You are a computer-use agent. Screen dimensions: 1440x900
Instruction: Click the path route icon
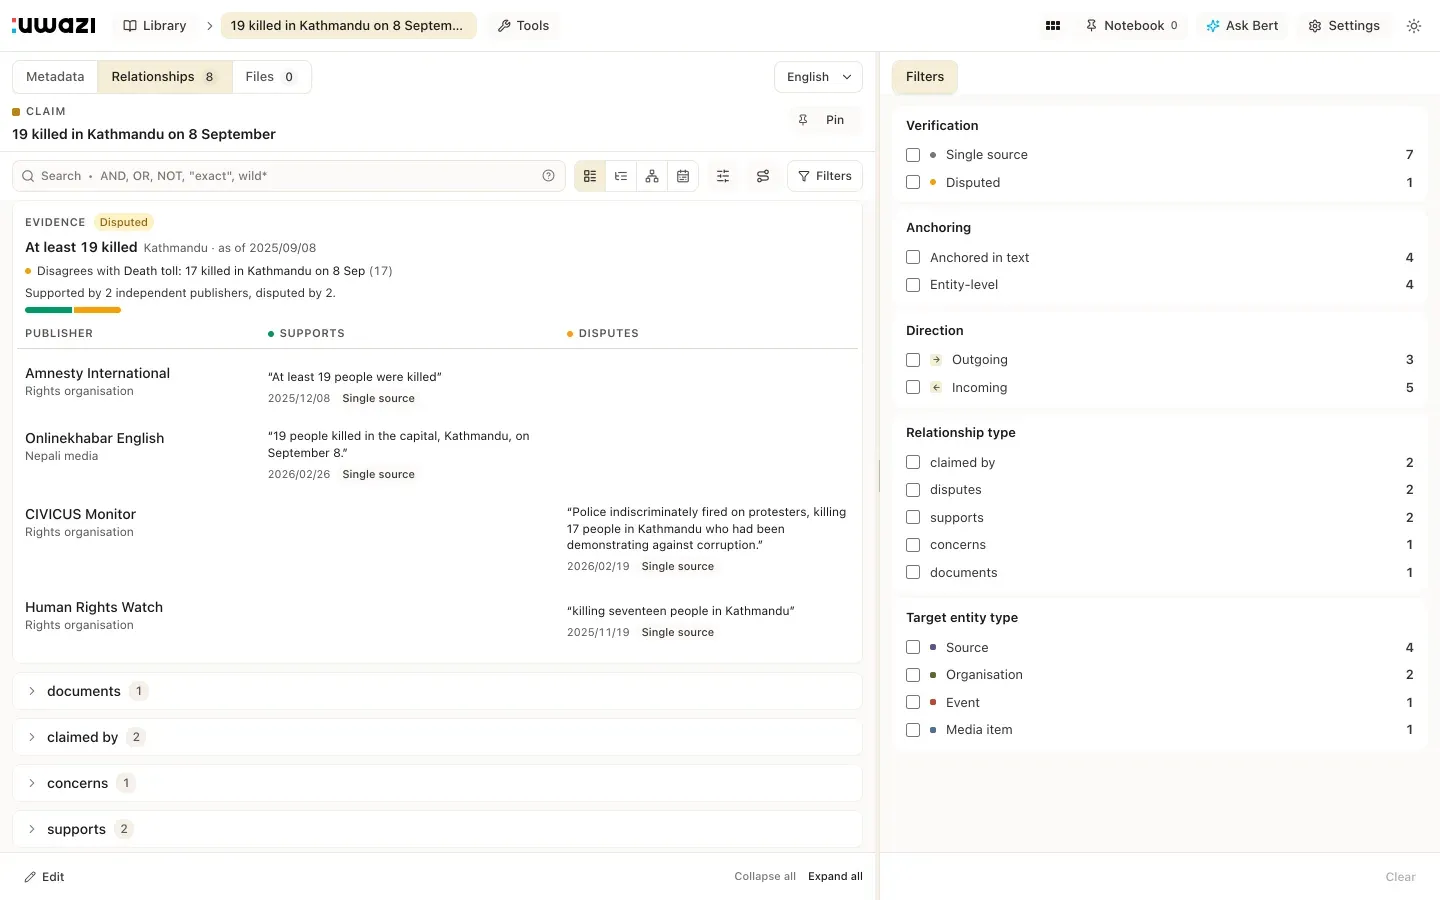pyautogui.click(x=763, y=176)
